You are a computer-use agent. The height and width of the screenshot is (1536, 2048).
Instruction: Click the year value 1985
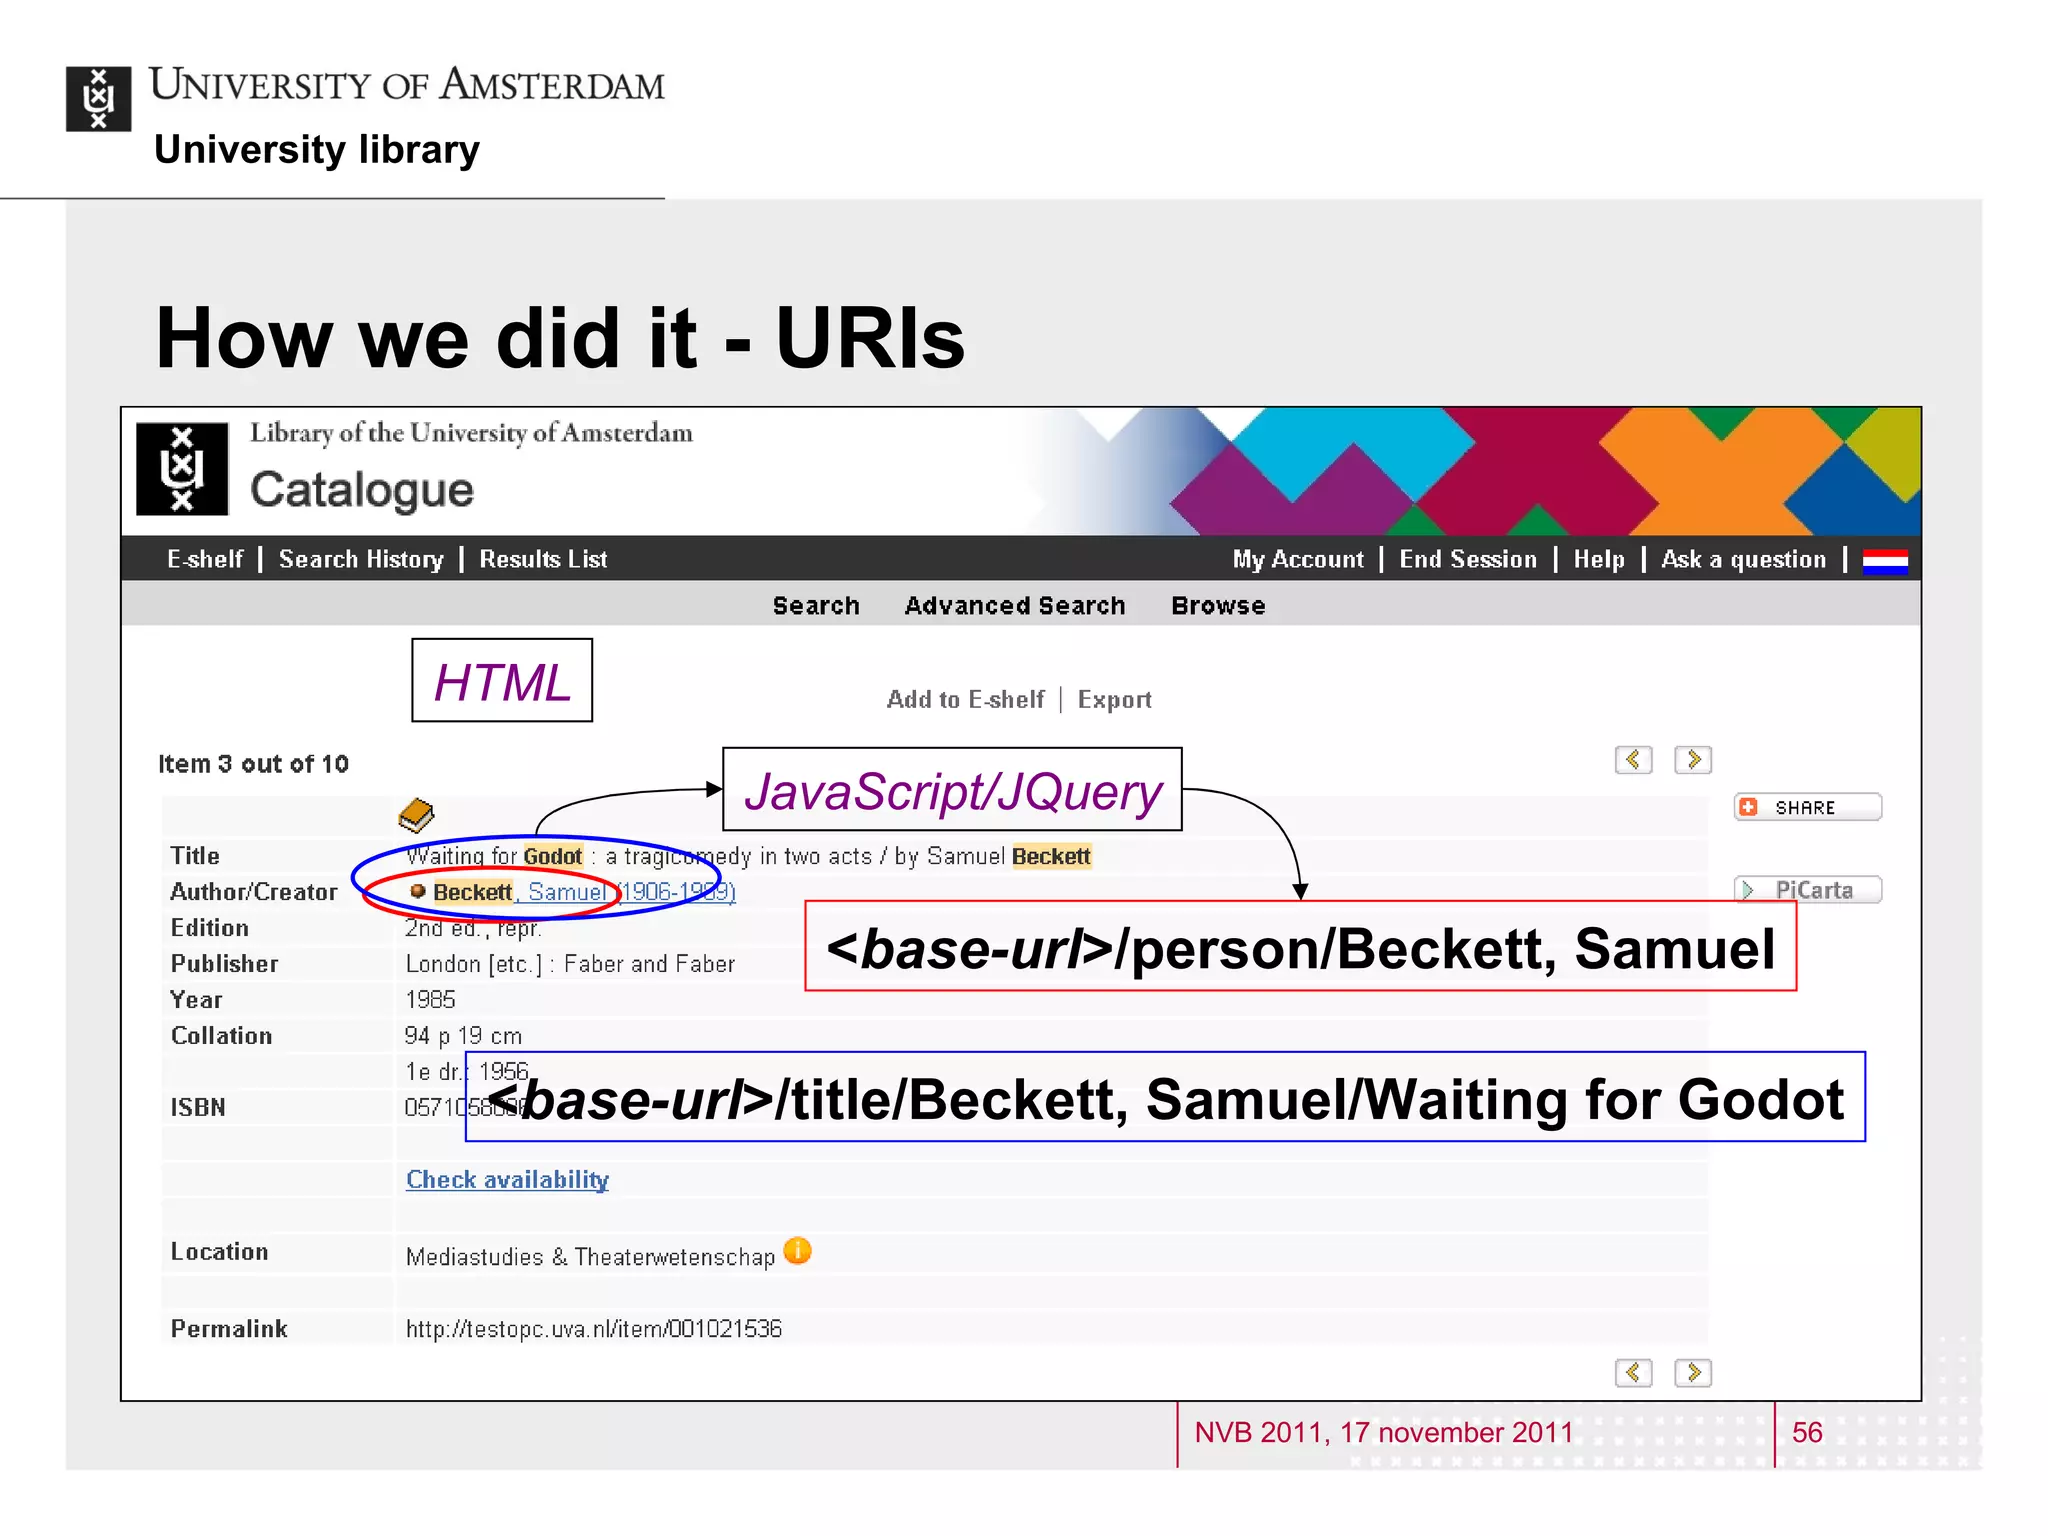tap(430, 1000)
